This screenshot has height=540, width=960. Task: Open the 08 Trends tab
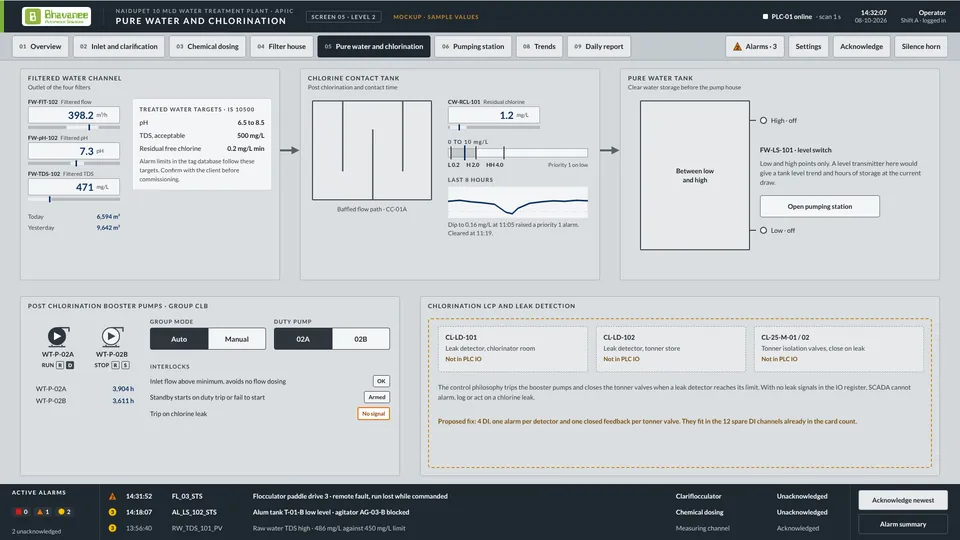(x=539, y=47)
